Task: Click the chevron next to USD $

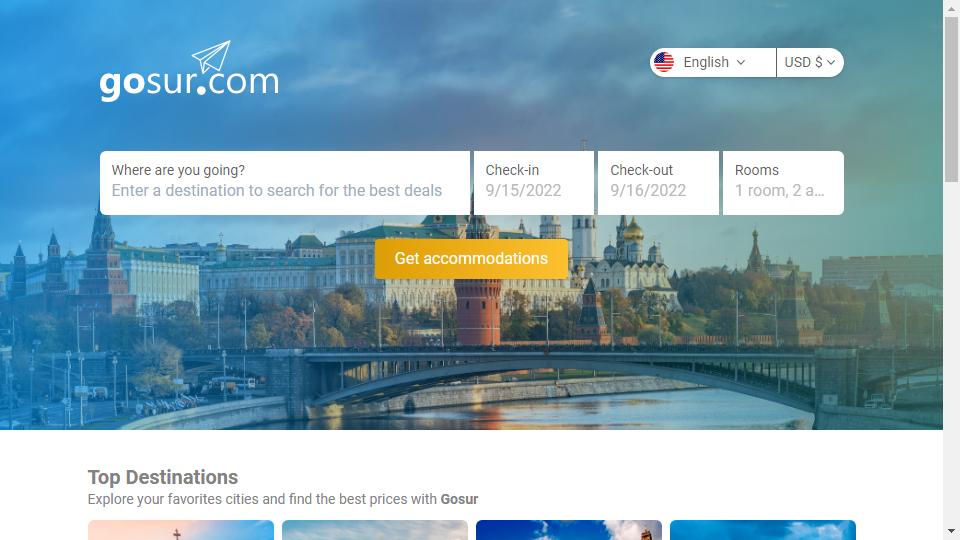Action: (x=831, y=62)
